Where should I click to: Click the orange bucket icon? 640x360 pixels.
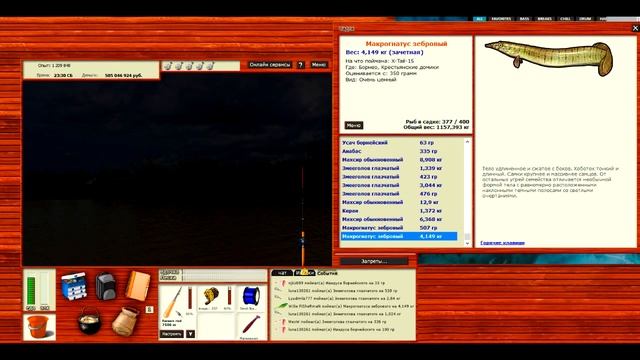[39, 327]
